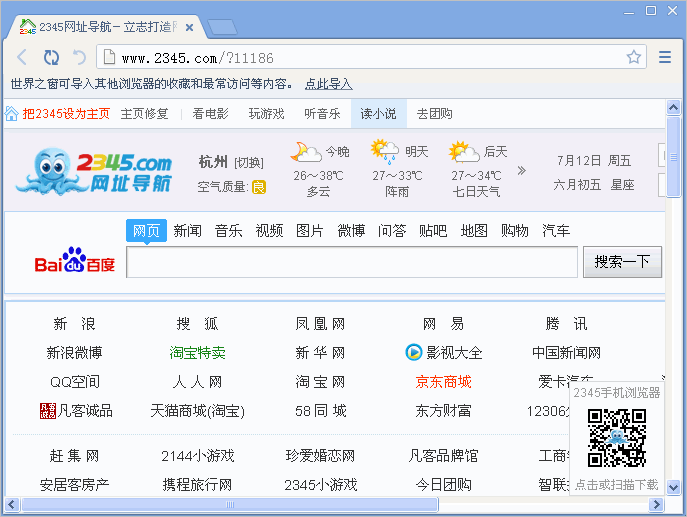Open the 东方财富 link

coord(443,411)
